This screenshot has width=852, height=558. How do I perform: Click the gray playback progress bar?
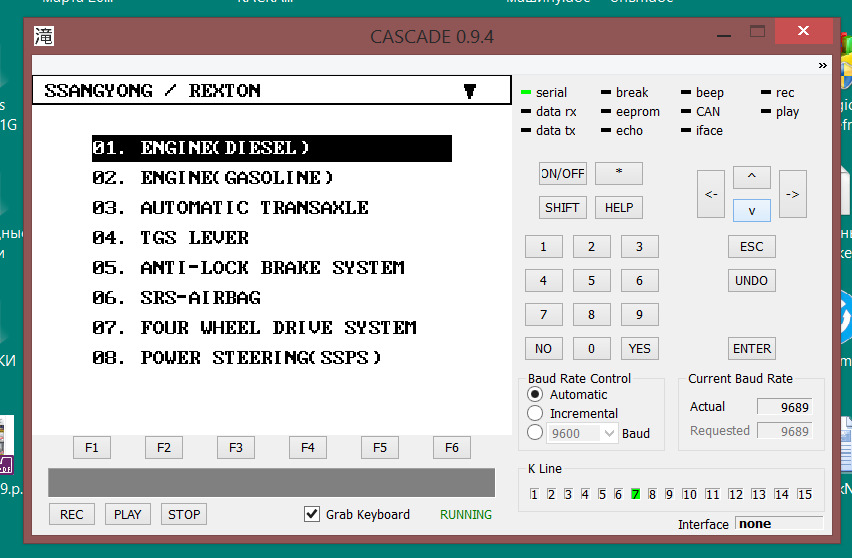272,482
